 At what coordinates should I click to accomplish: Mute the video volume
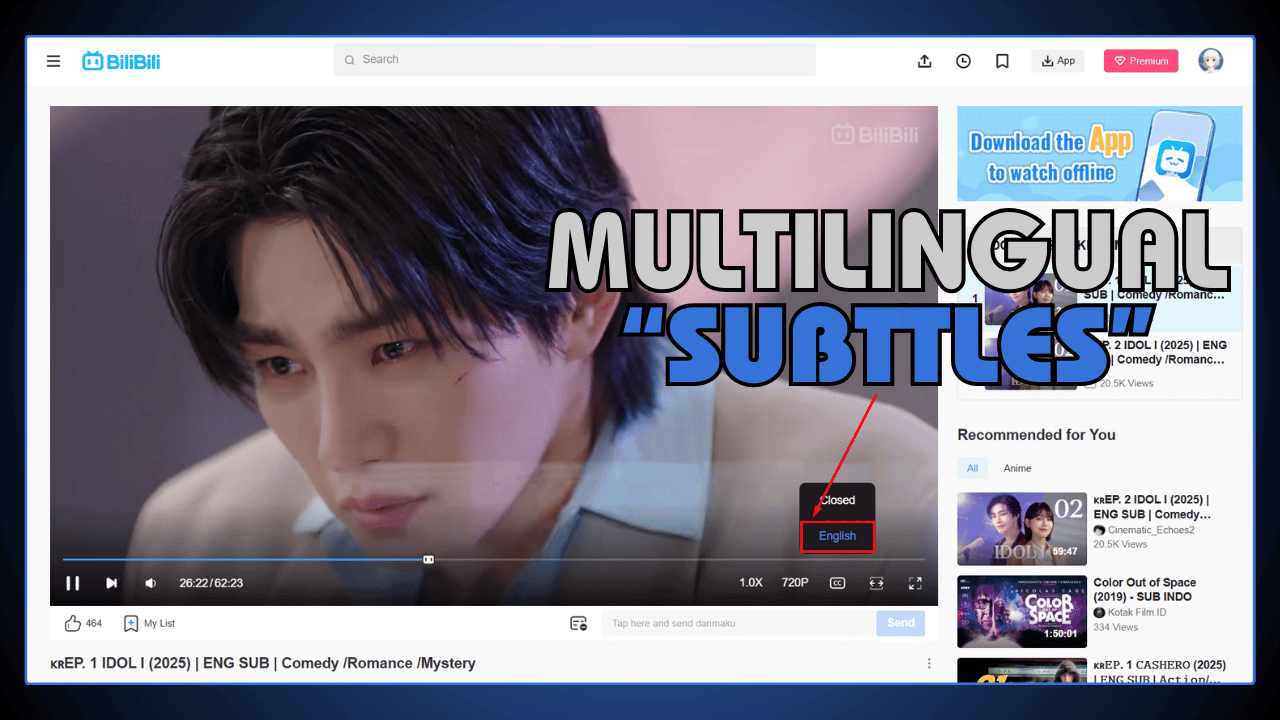point(150,583)
